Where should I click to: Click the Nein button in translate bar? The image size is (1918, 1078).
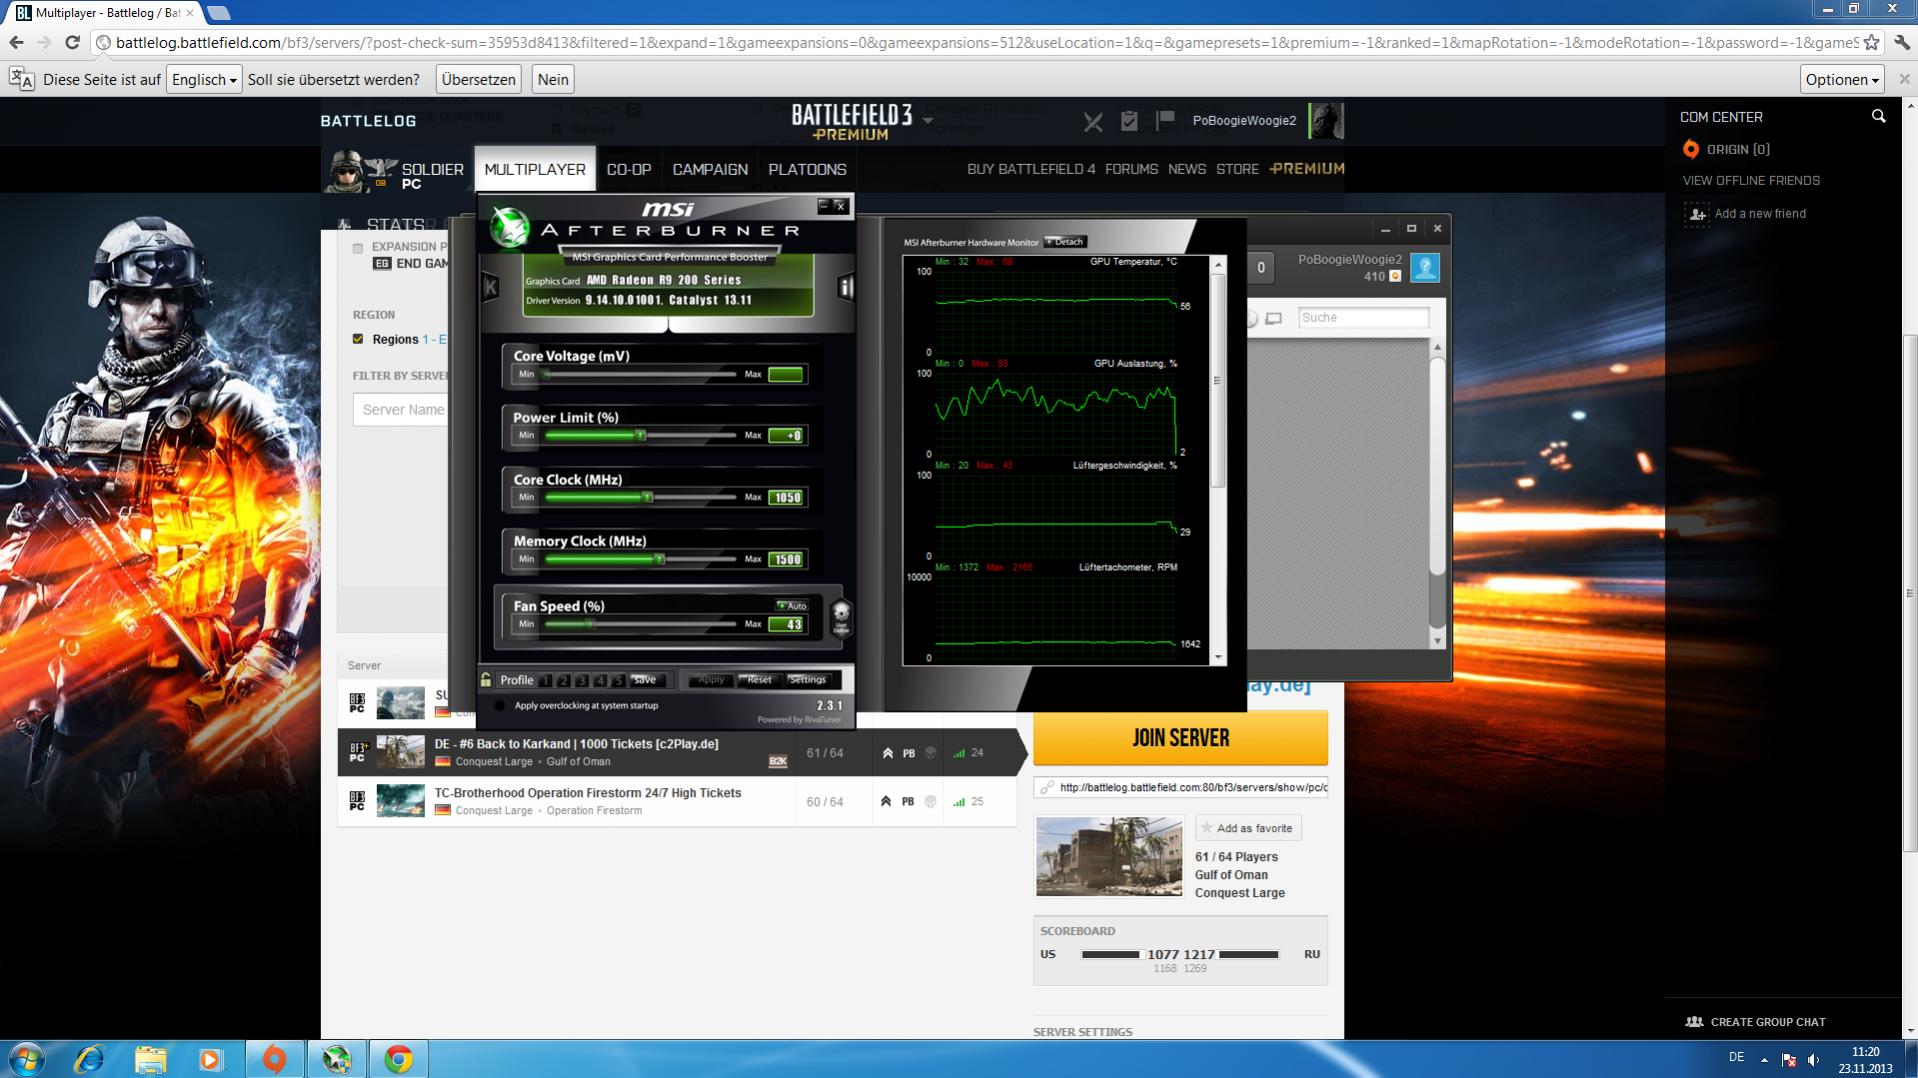click(553, 80)
